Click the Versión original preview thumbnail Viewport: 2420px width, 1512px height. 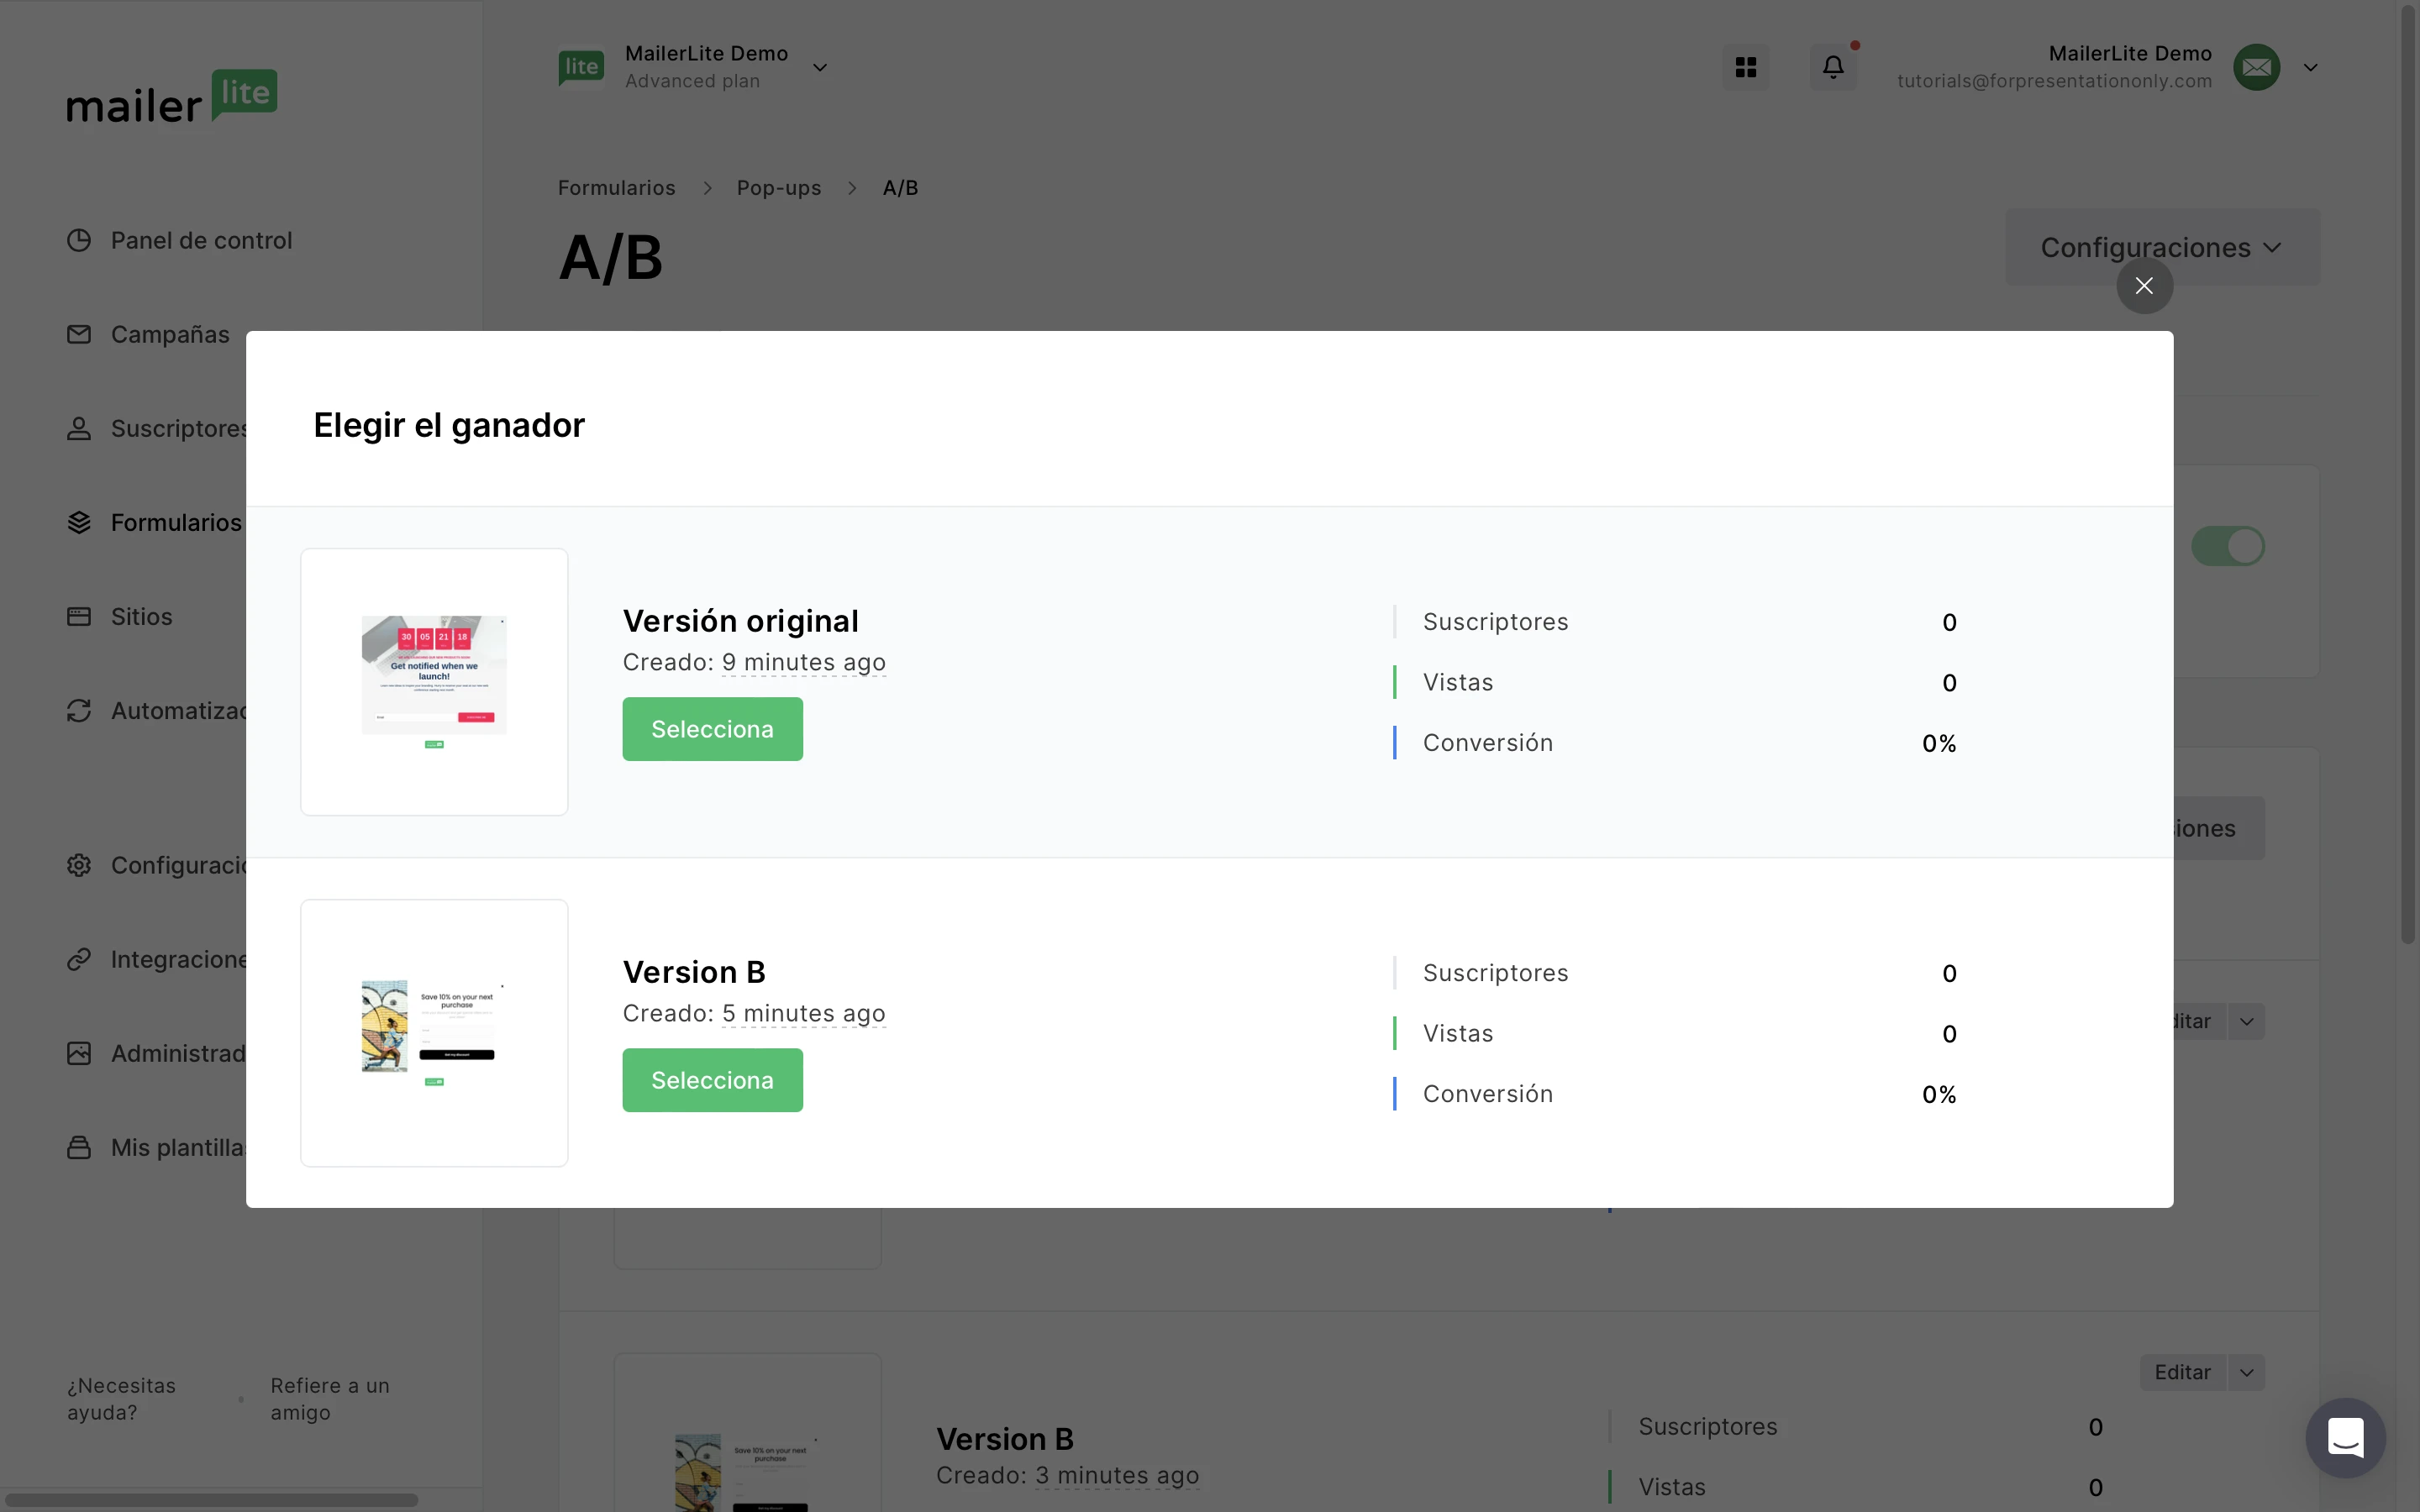pos(434,681)
